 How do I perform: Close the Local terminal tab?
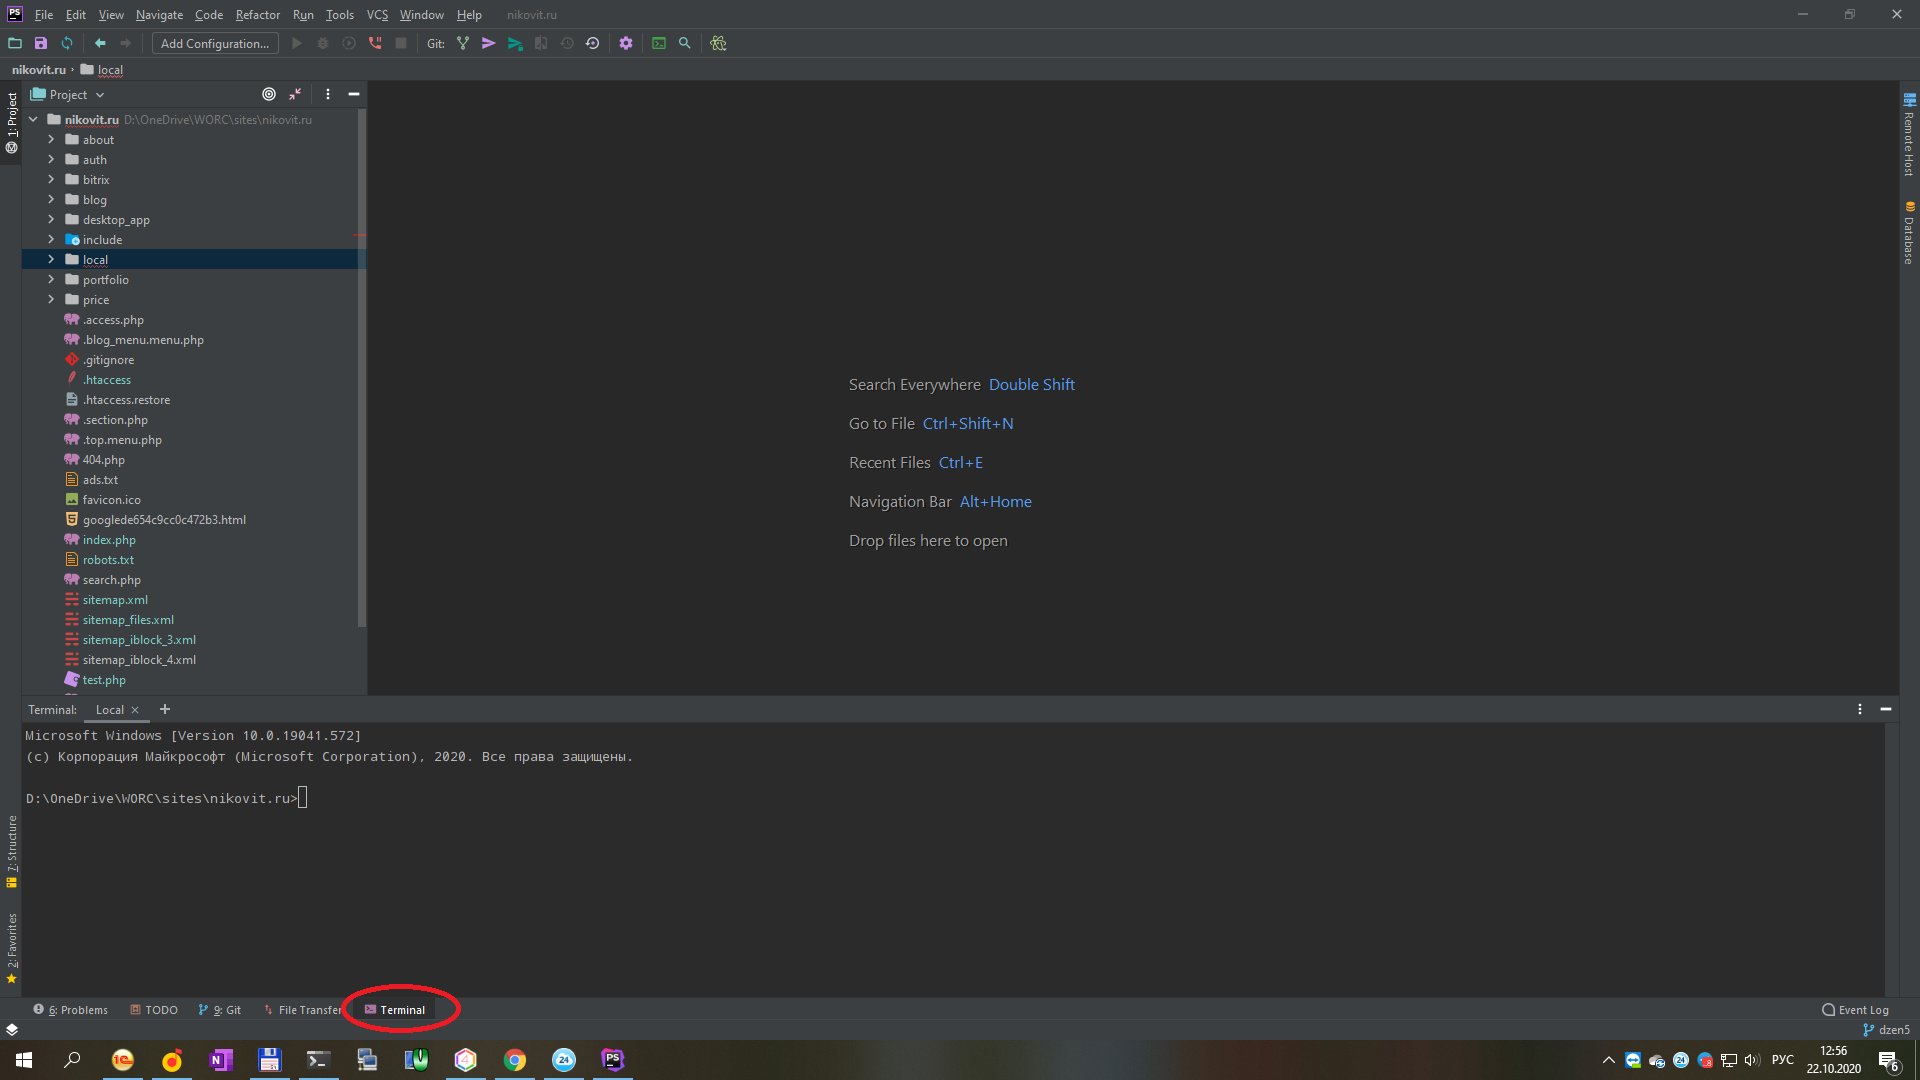[x=135, y=710]
